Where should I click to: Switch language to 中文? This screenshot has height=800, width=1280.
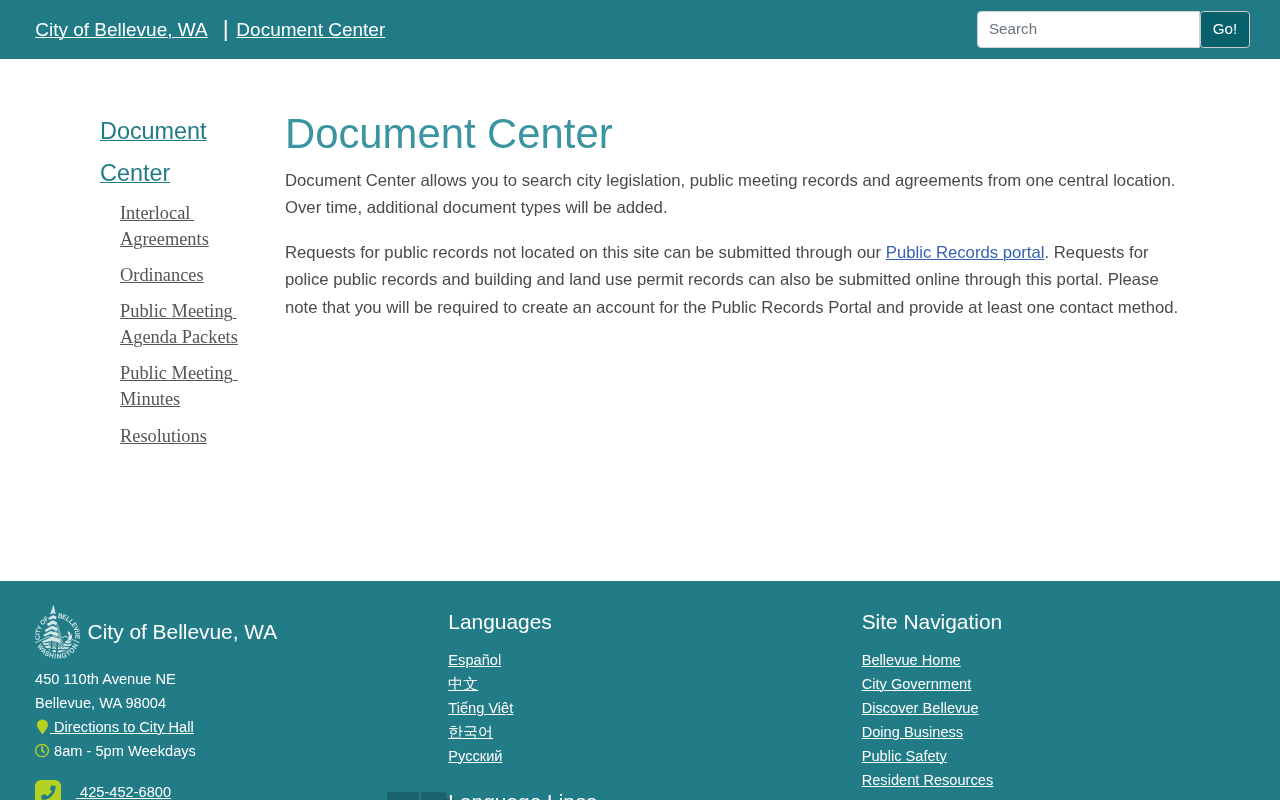pos(463,684)
